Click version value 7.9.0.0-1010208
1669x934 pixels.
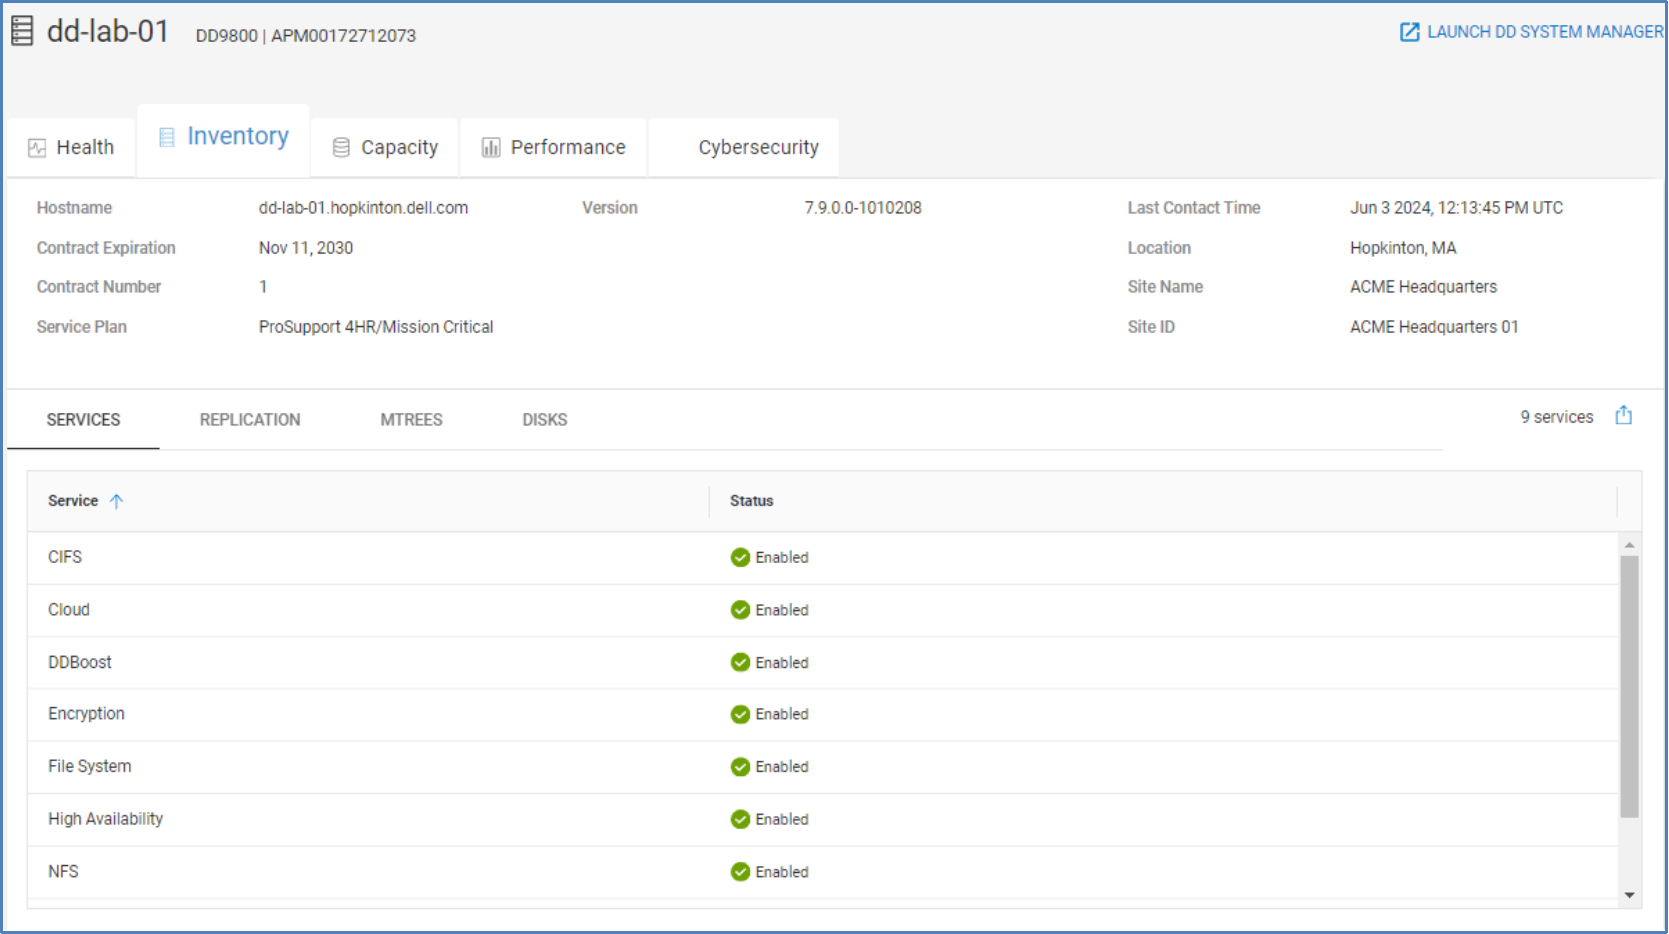[x=863, y=208]
